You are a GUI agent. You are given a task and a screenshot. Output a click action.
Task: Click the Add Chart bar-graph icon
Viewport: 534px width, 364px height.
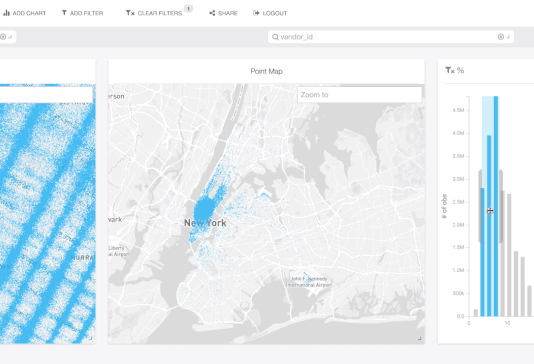point(6,13)
